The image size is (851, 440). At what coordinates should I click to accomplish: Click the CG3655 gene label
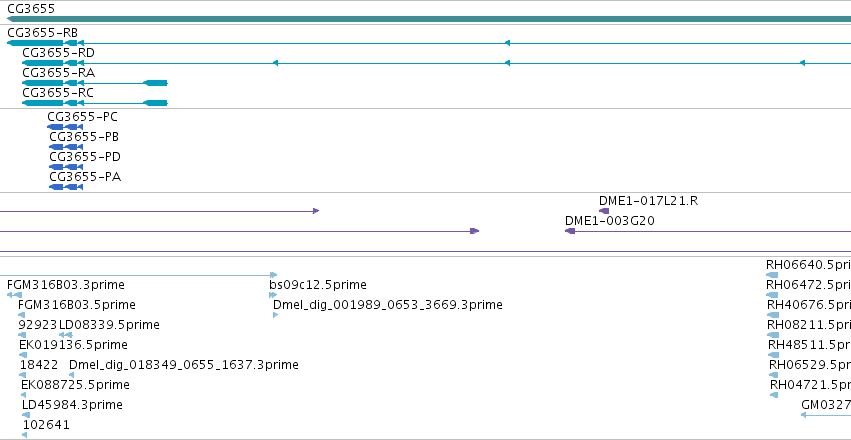[x=31, y=9]
